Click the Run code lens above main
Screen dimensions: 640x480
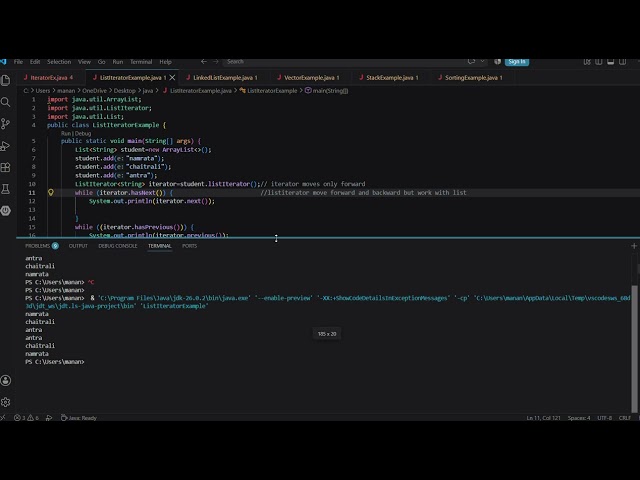65,133
